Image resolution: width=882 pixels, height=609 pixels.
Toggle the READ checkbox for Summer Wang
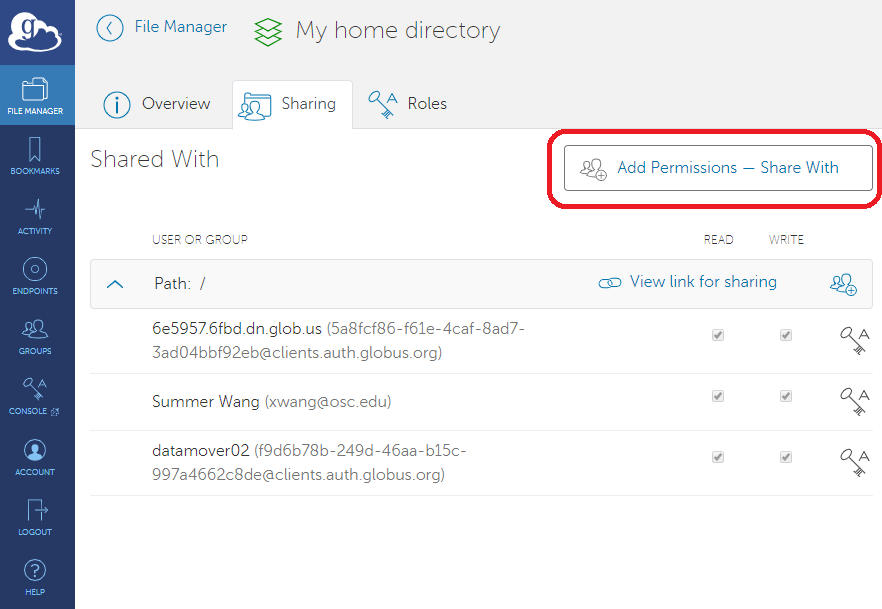coord(718,396)
